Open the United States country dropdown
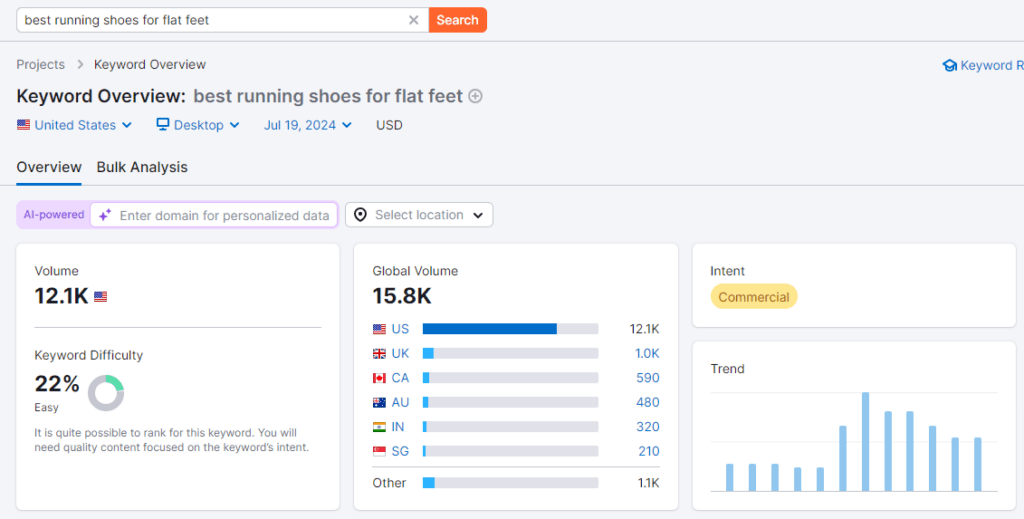Viewport: 1024px width, 519px height. coord(75,125)
